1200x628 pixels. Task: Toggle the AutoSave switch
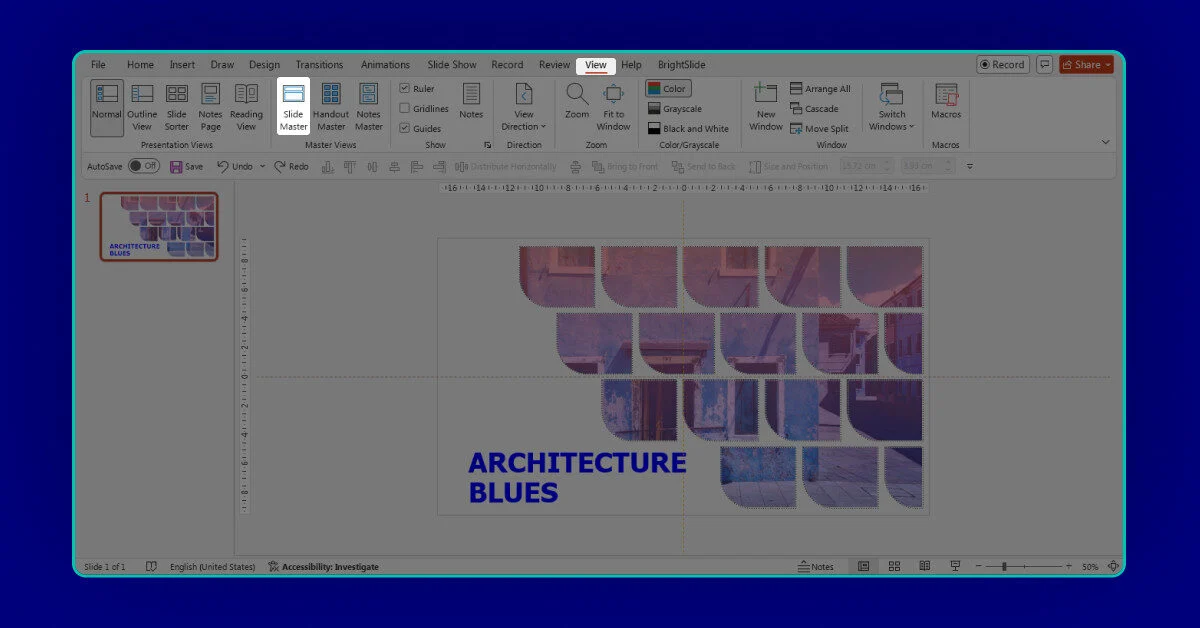click(143, 166)
